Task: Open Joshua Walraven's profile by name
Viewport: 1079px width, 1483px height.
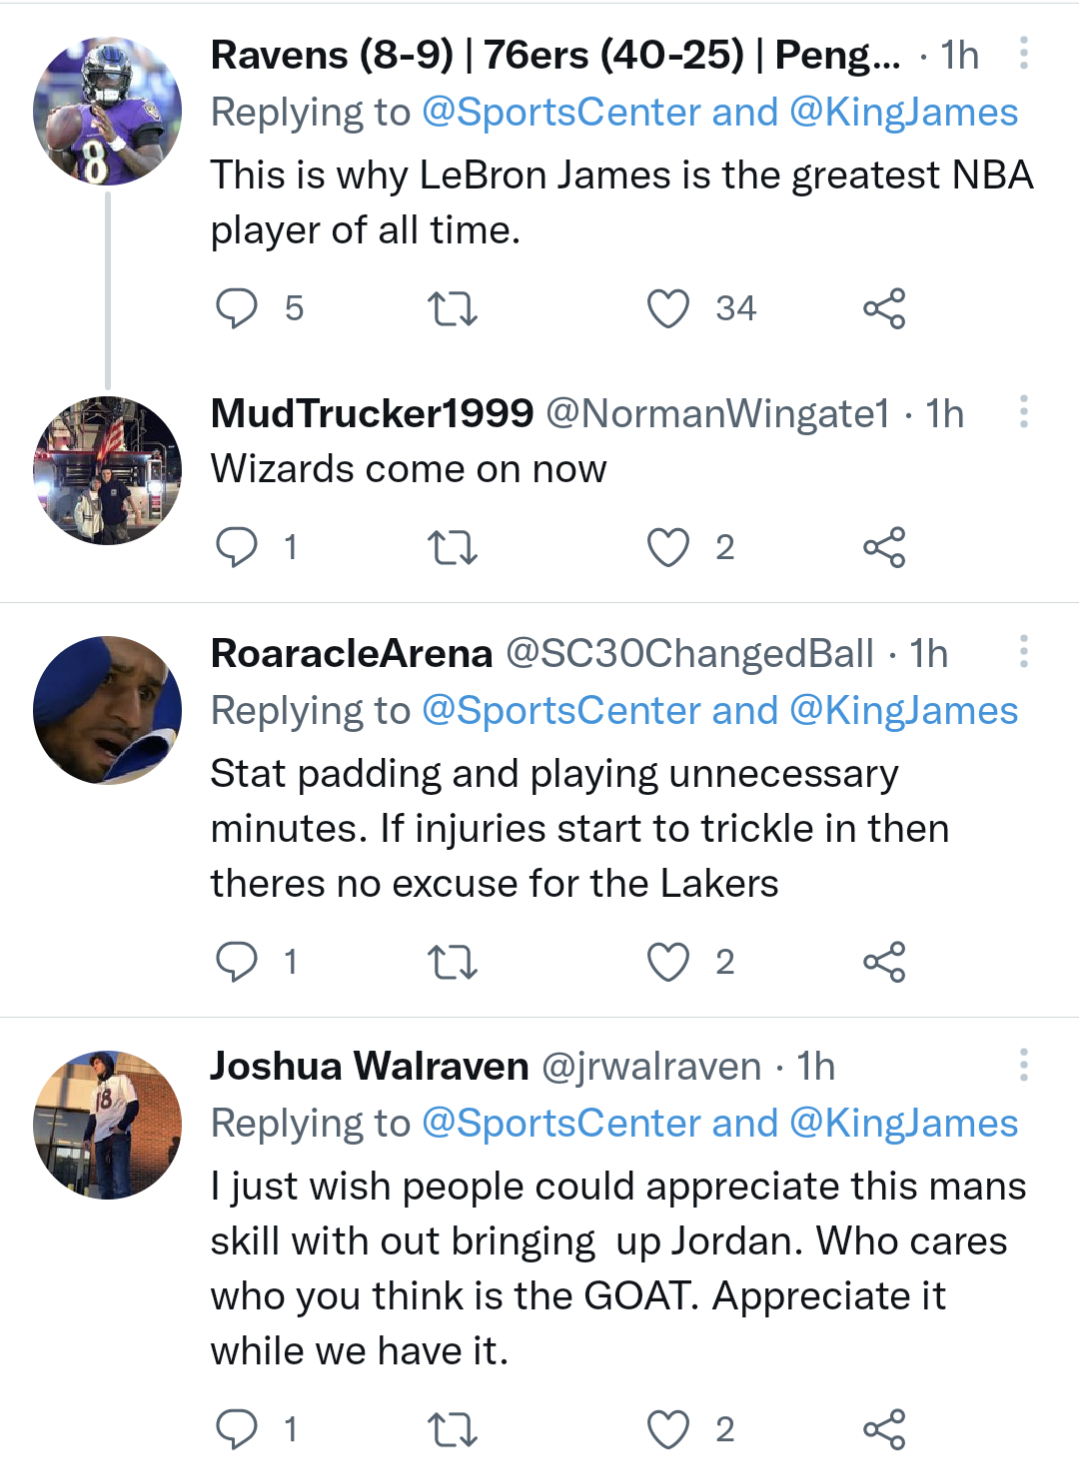Action: [x=369, y=1067]
